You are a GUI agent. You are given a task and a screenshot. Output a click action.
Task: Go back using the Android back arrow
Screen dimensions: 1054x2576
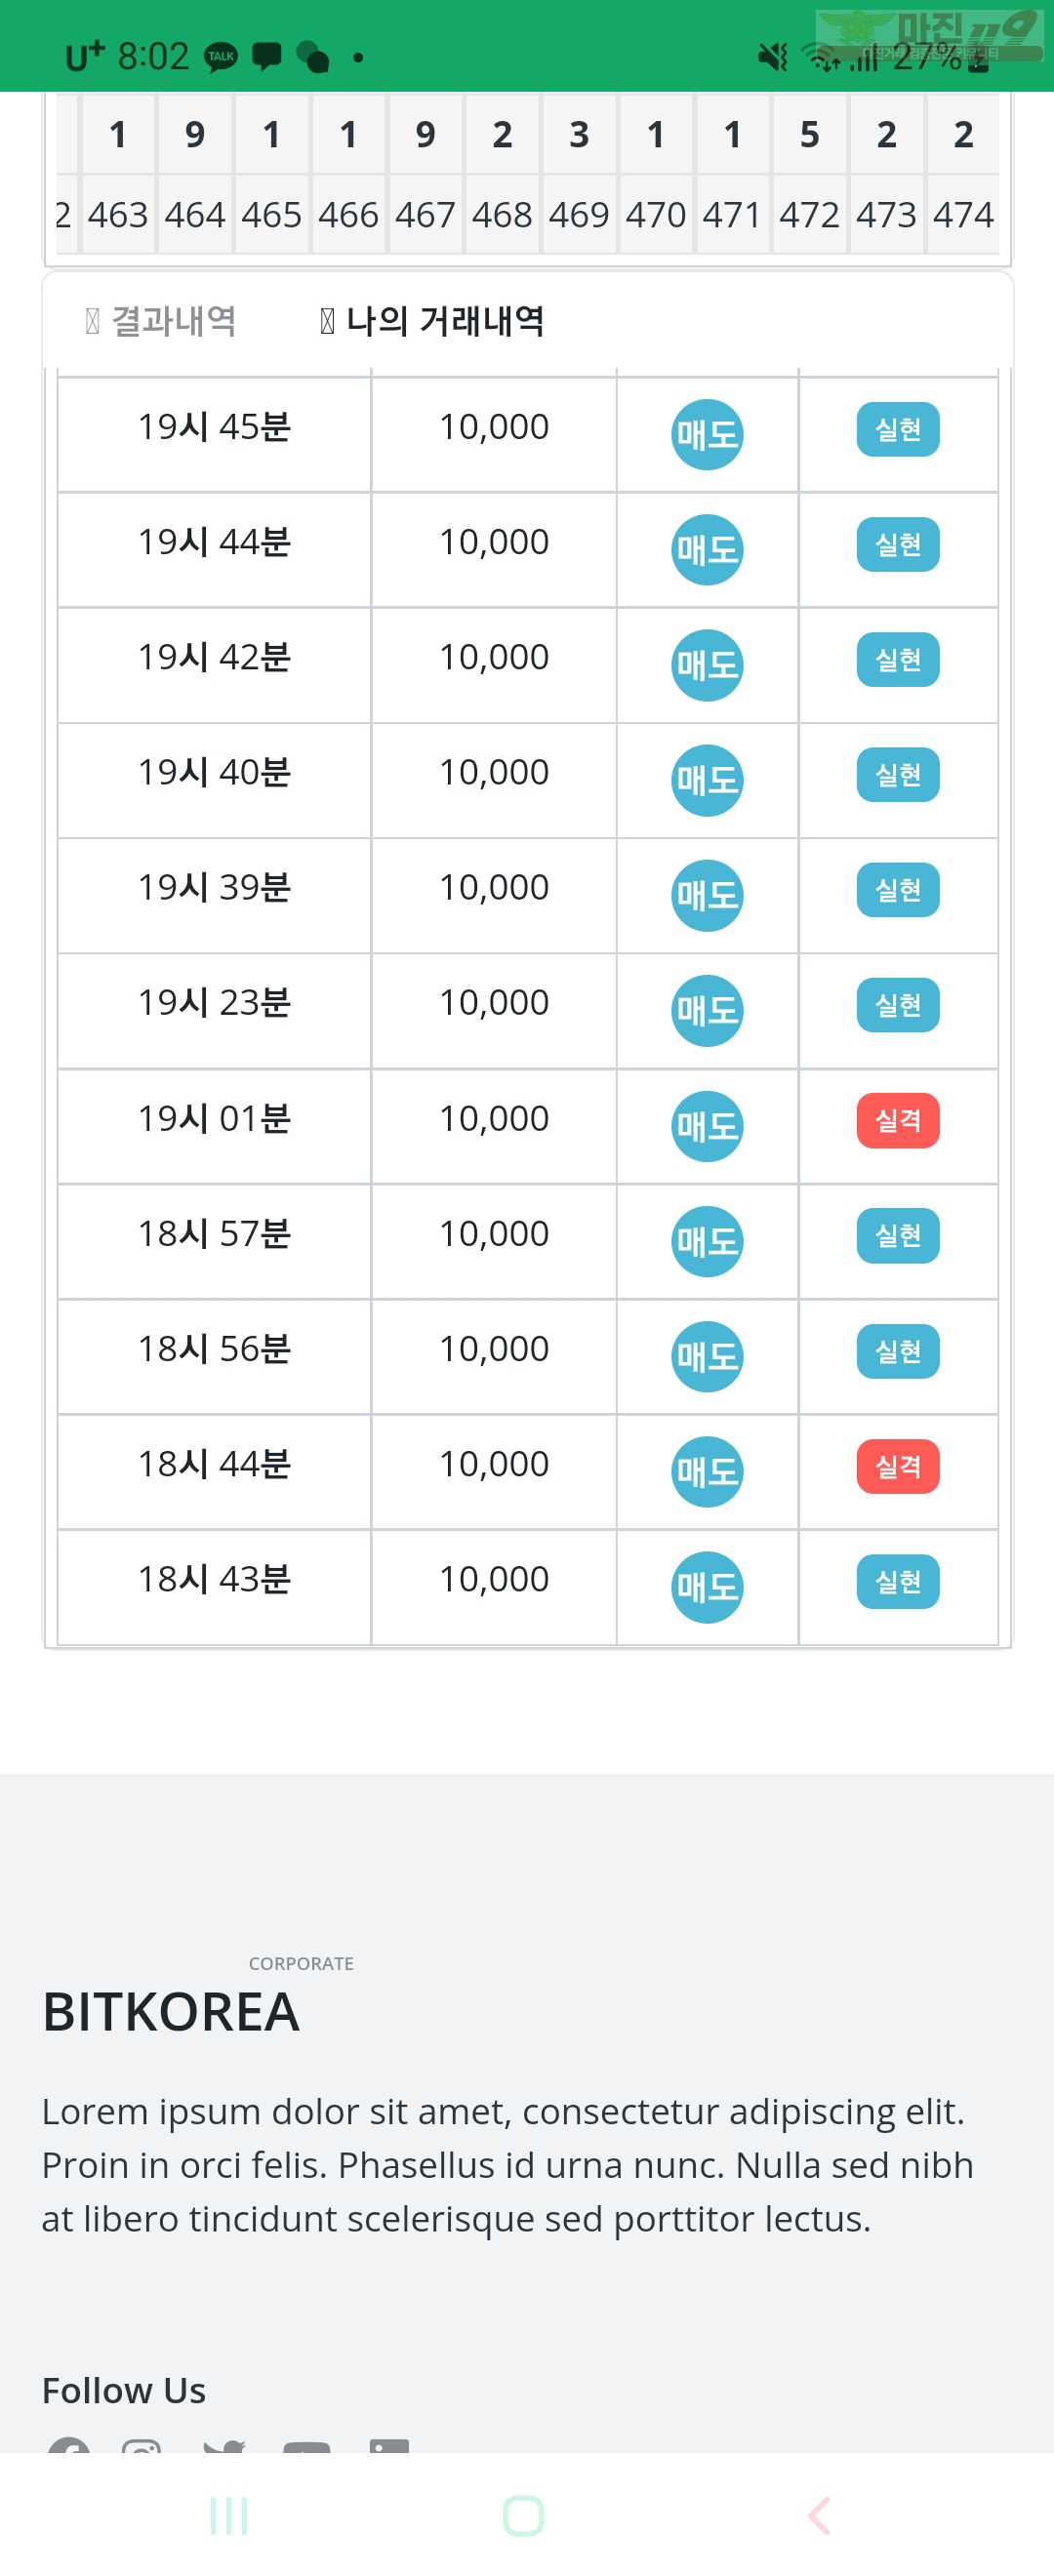818,2516
